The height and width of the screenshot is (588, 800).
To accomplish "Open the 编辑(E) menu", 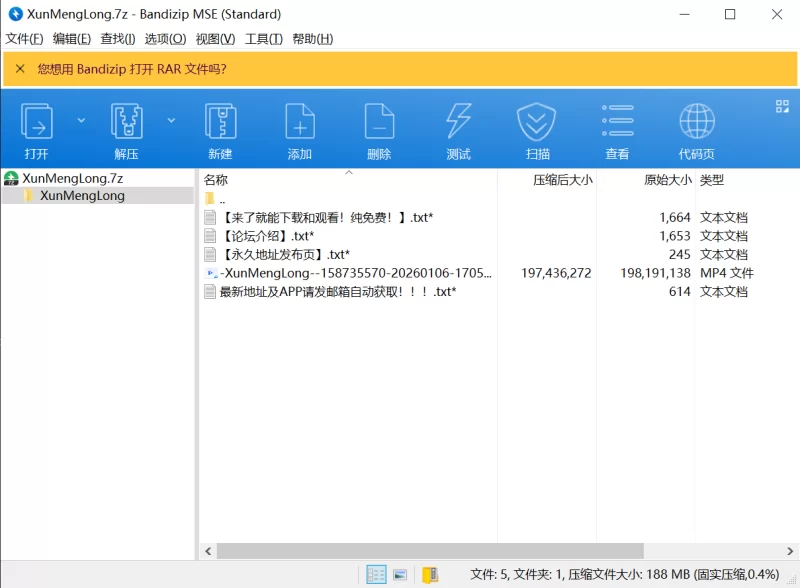I will (x=71, y=39).
